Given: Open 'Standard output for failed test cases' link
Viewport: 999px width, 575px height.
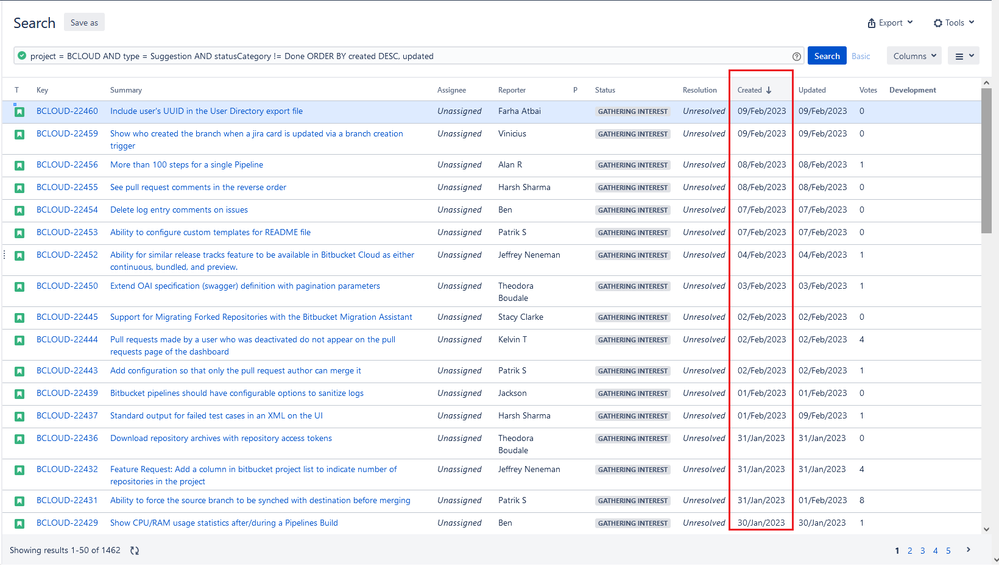Looking at the screenshot, I should tap(216, 416).
